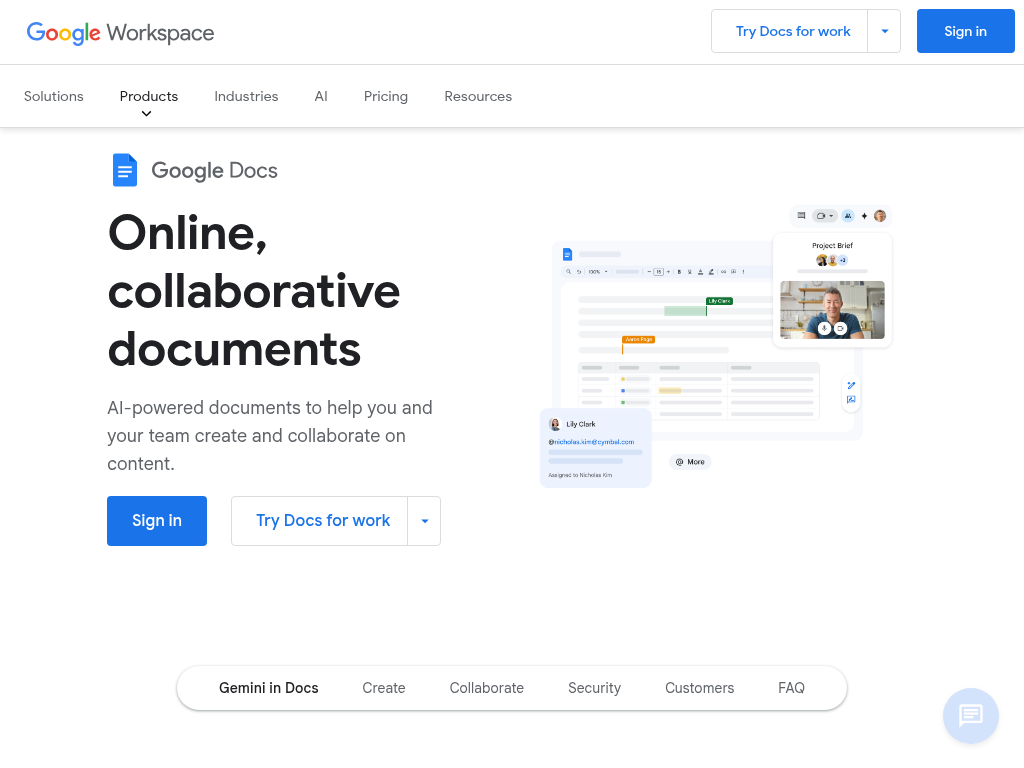
Task: Click the Lily Clark comment card
Action: pos(596,448)
